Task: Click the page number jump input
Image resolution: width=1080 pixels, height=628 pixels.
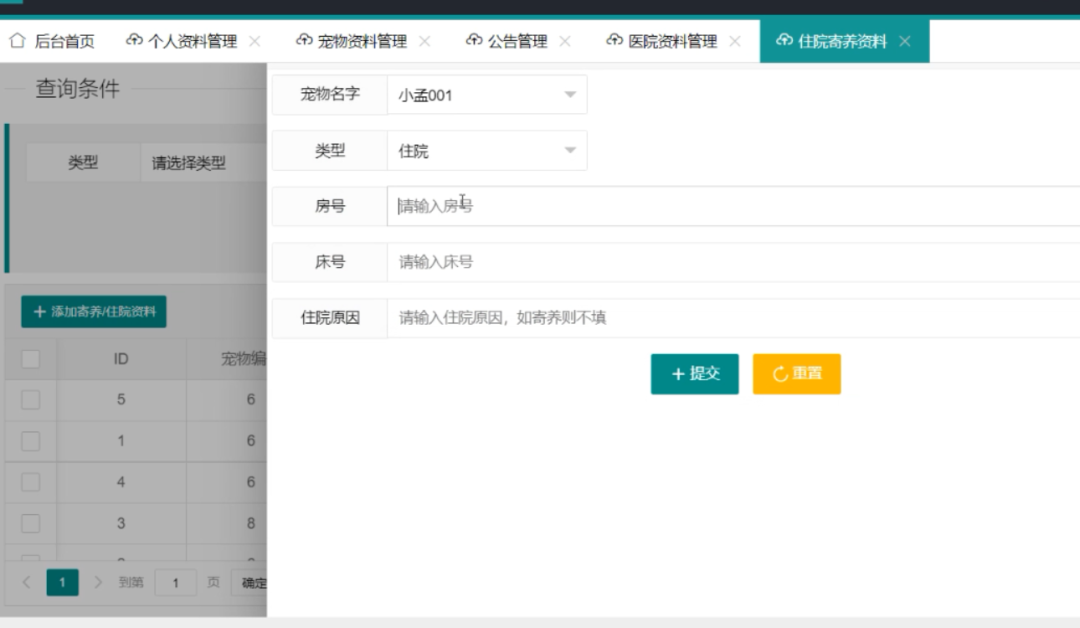Action: (176, 583)
